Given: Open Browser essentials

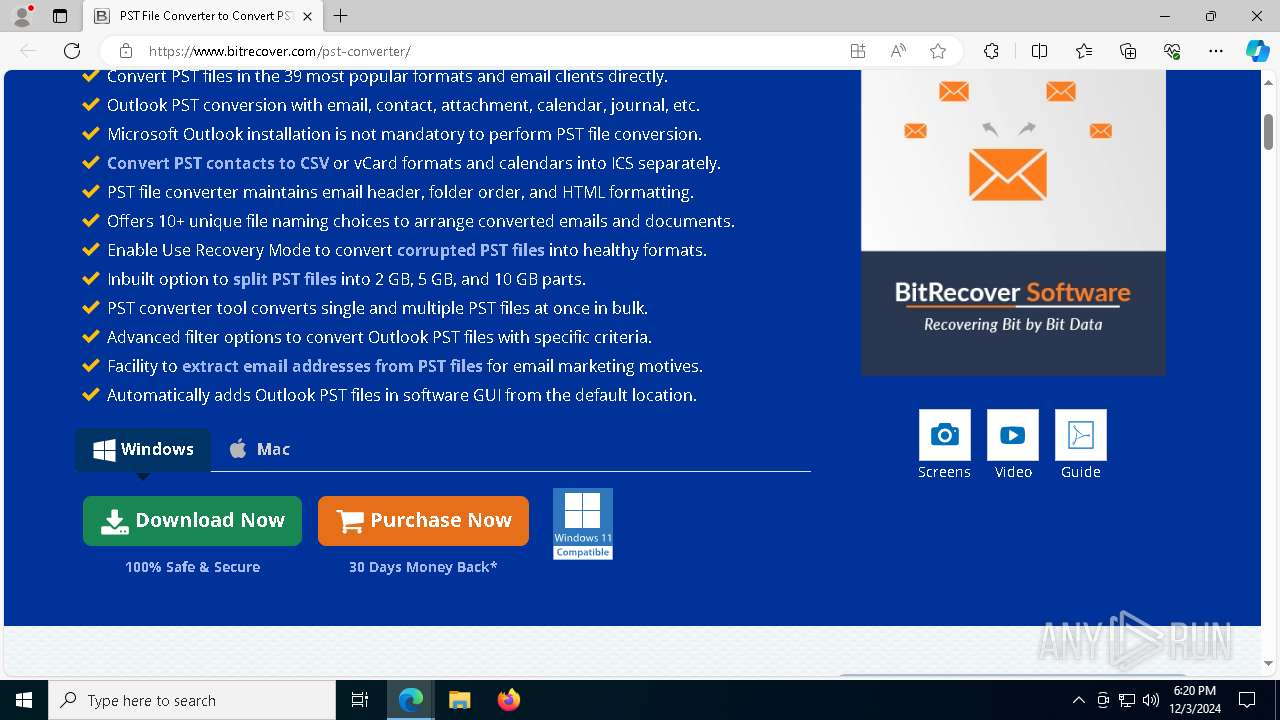Looking at the screenshot, I should tap(1172, 51).
